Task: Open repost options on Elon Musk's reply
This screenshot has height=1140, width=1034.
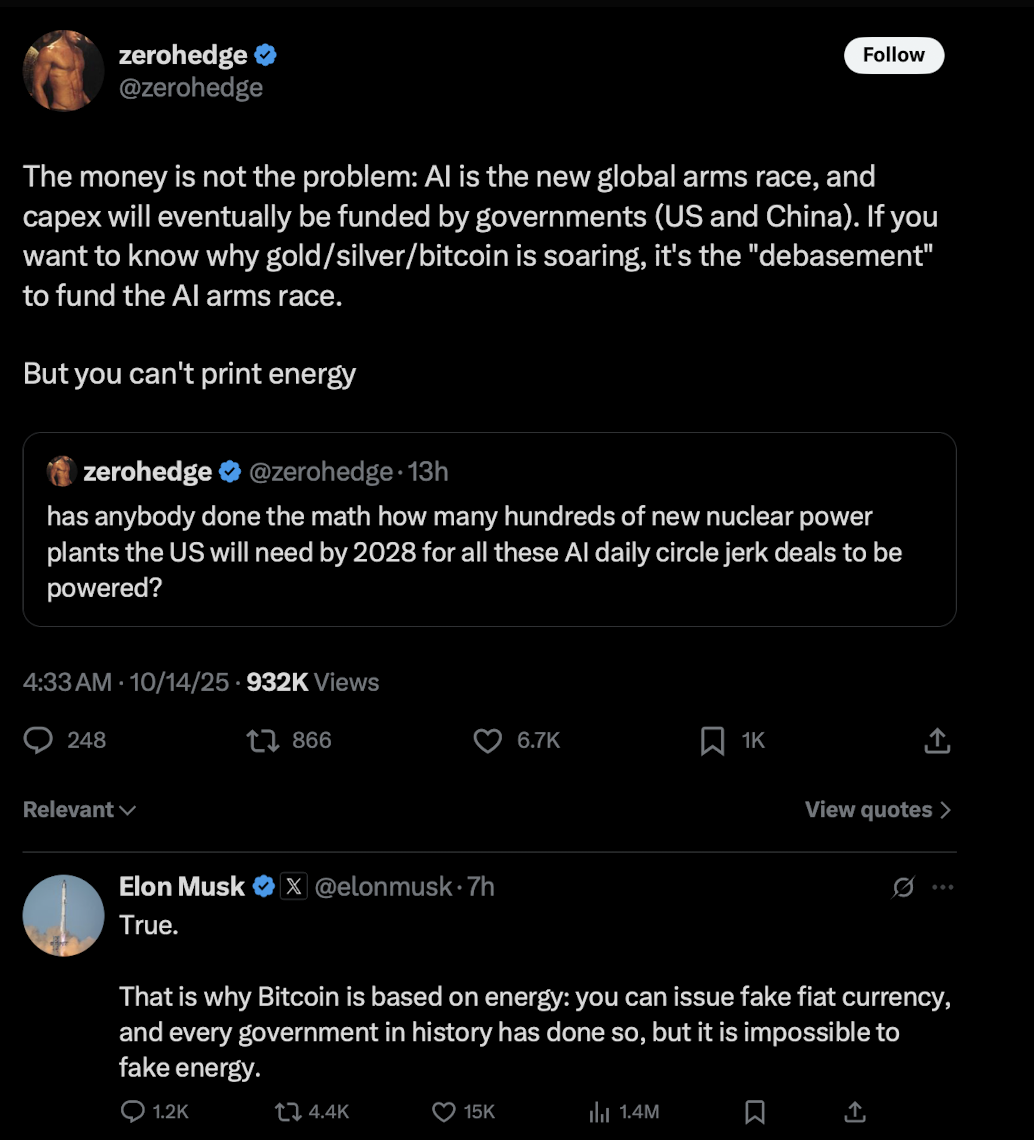Action: pos(288,1111)
